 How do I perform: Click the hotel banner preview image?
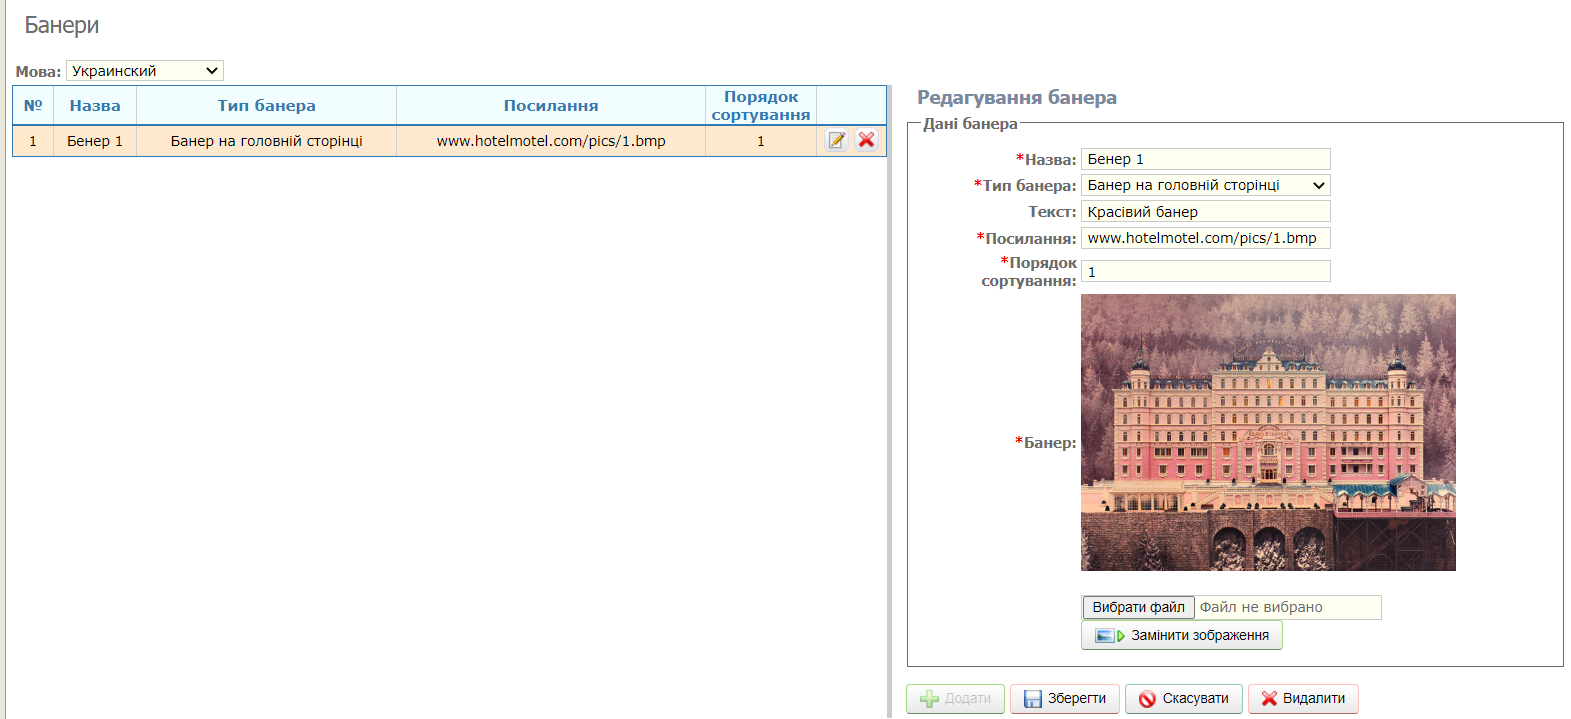pos(1268,432)
